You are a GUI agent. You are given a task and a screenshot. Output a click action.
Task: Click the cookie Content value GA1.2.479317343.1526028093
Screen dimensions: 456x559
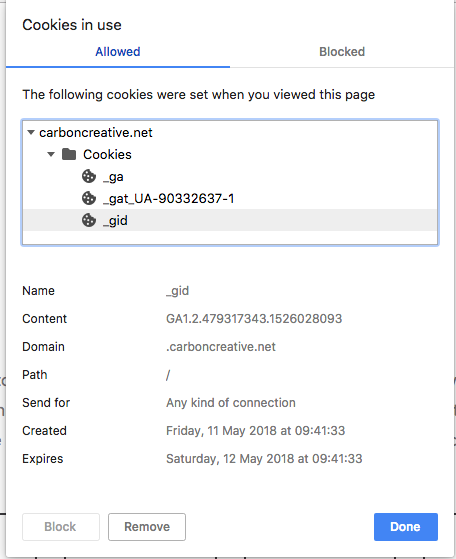(254, 318)
